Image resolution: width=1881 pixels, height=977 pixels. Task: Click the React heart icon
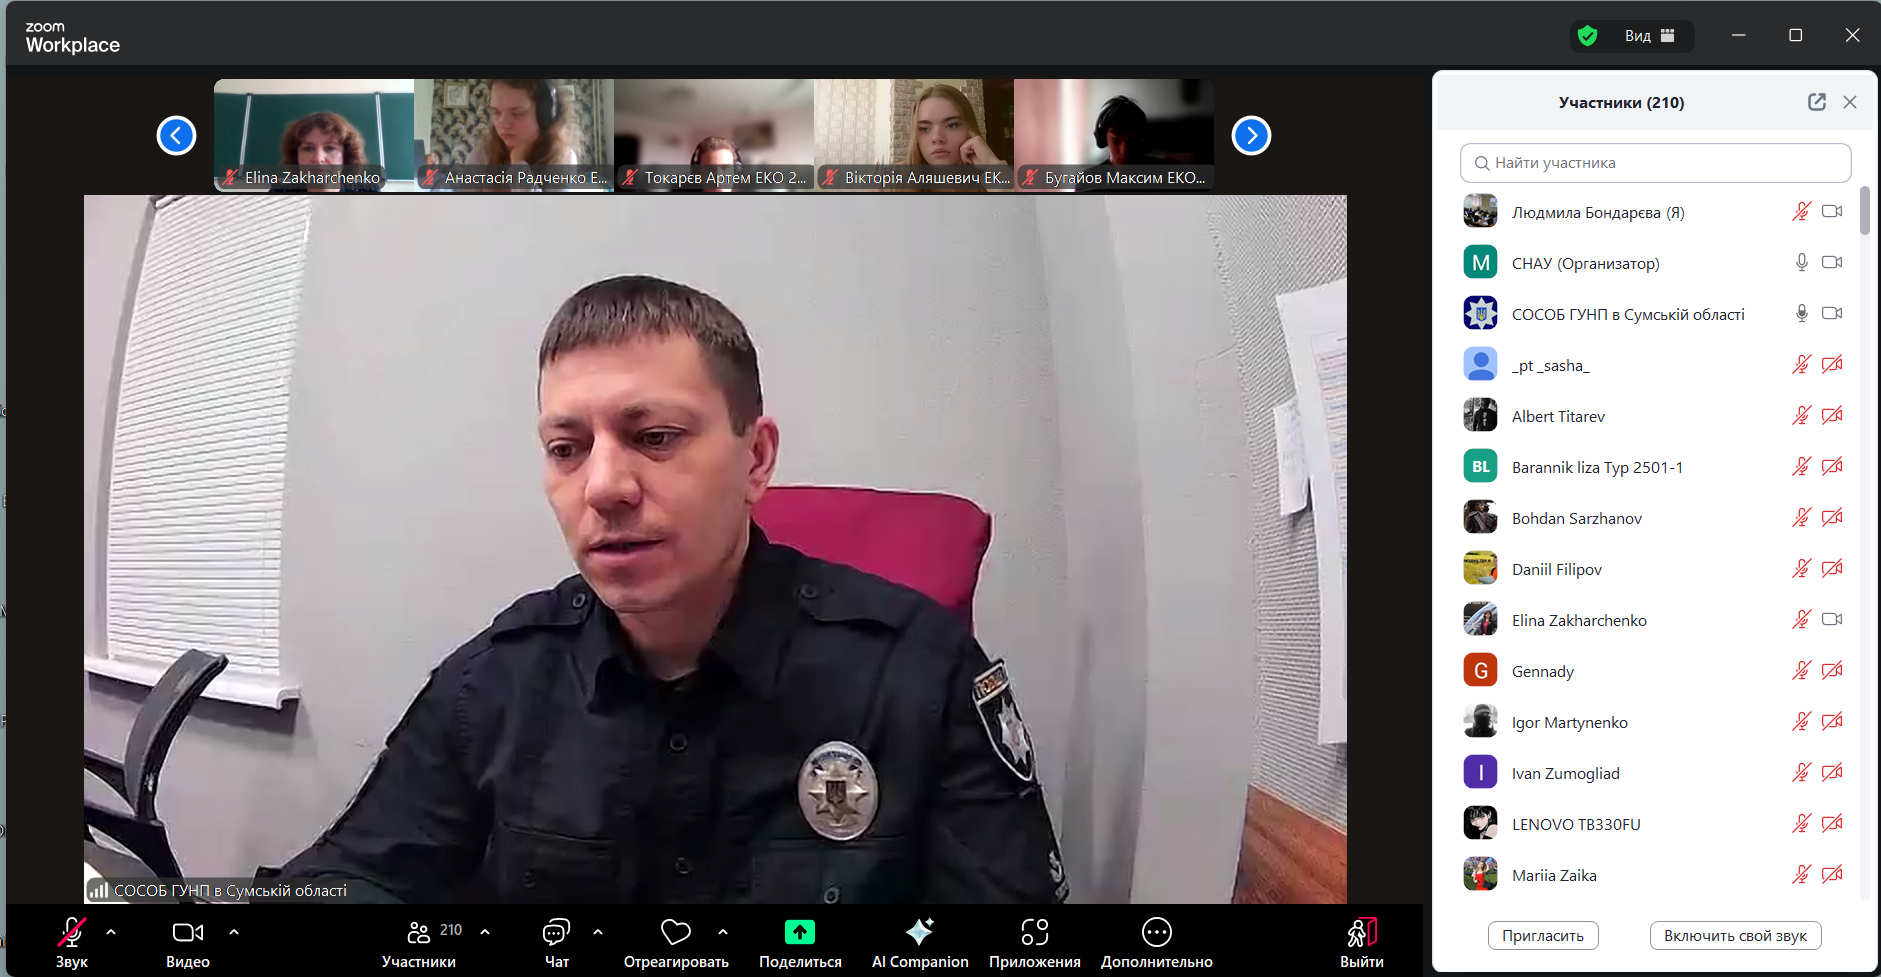pyautogui.click(x=676, y=932)
